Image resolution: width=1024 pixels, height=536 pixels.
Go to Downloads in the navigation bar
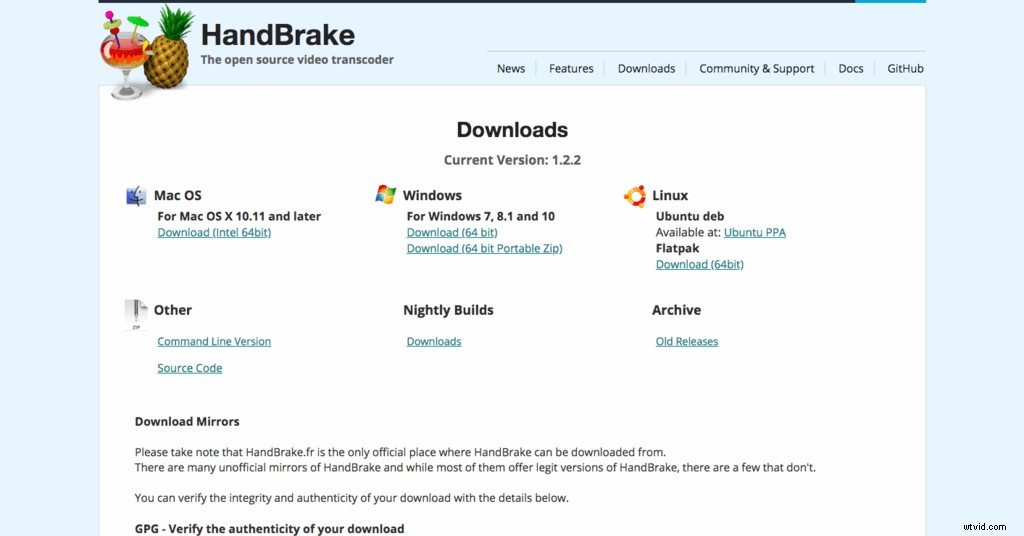pos(646,69)
